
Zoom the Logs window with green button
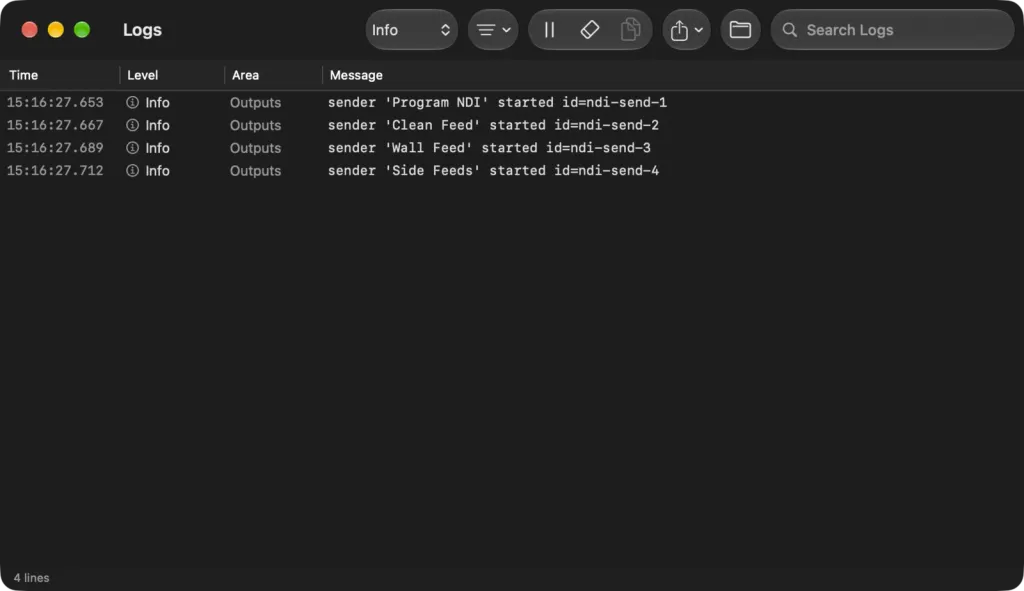point(82,30)
